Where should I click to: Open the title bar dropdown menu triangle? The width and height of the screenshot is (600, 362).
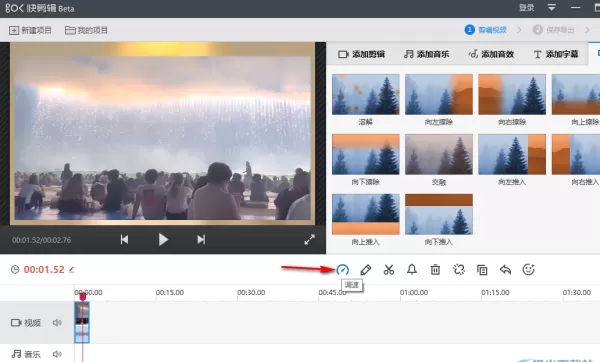pyautogui.click(x=551, y=8)
